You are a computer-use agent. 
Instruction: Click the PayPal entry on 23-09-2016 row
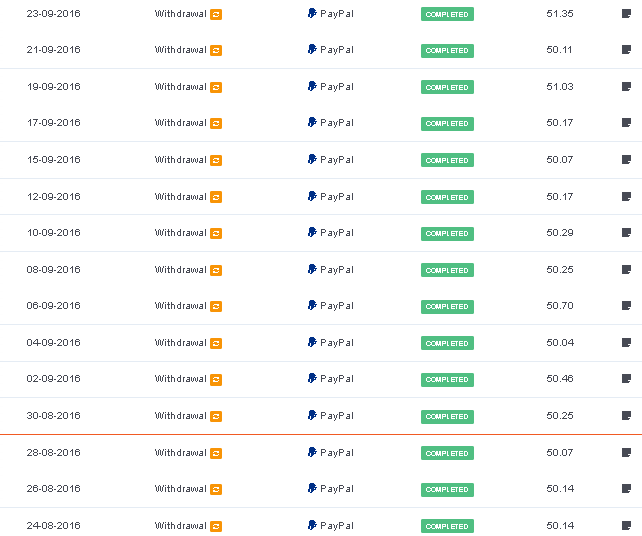pos(330,14)
